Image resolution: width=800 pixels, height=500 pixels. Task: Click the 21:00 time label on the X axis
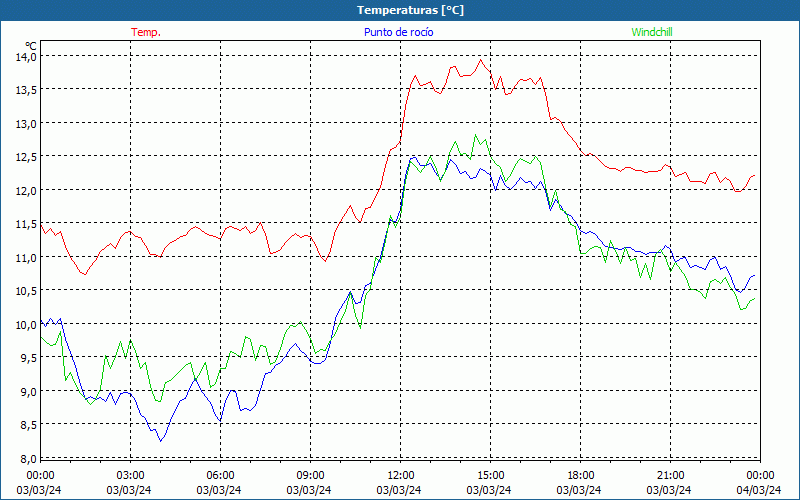(x=670, y=476)
